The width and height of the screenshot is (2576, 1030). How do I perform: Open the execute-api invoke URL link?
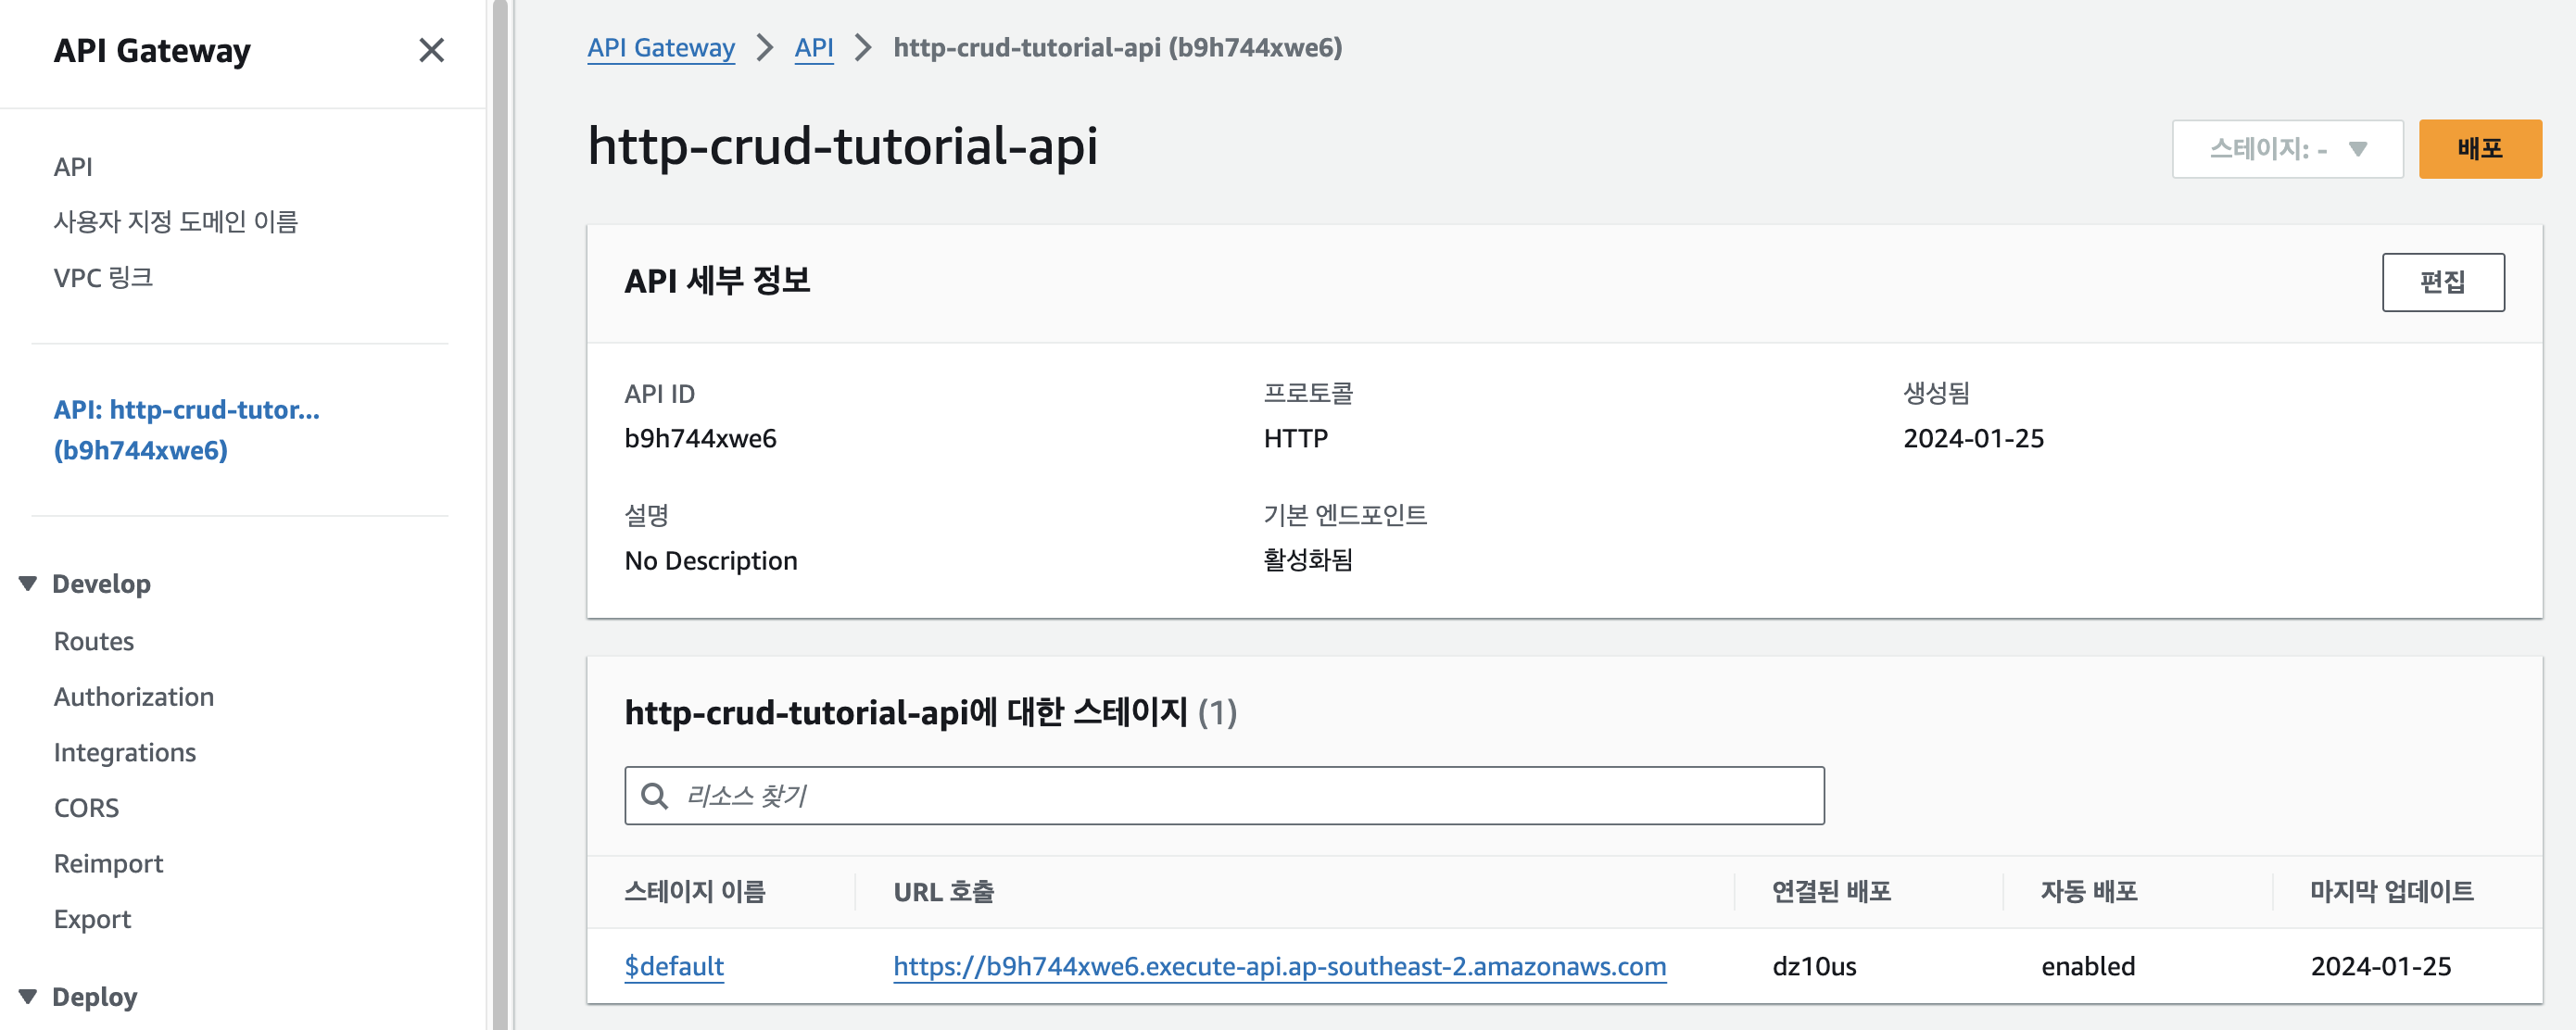[1279, 966]
